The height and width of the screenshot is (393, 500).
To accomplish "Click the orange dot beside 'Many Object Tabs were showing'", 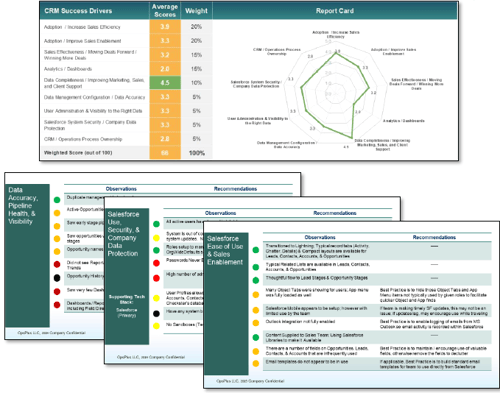I will 256,295.
